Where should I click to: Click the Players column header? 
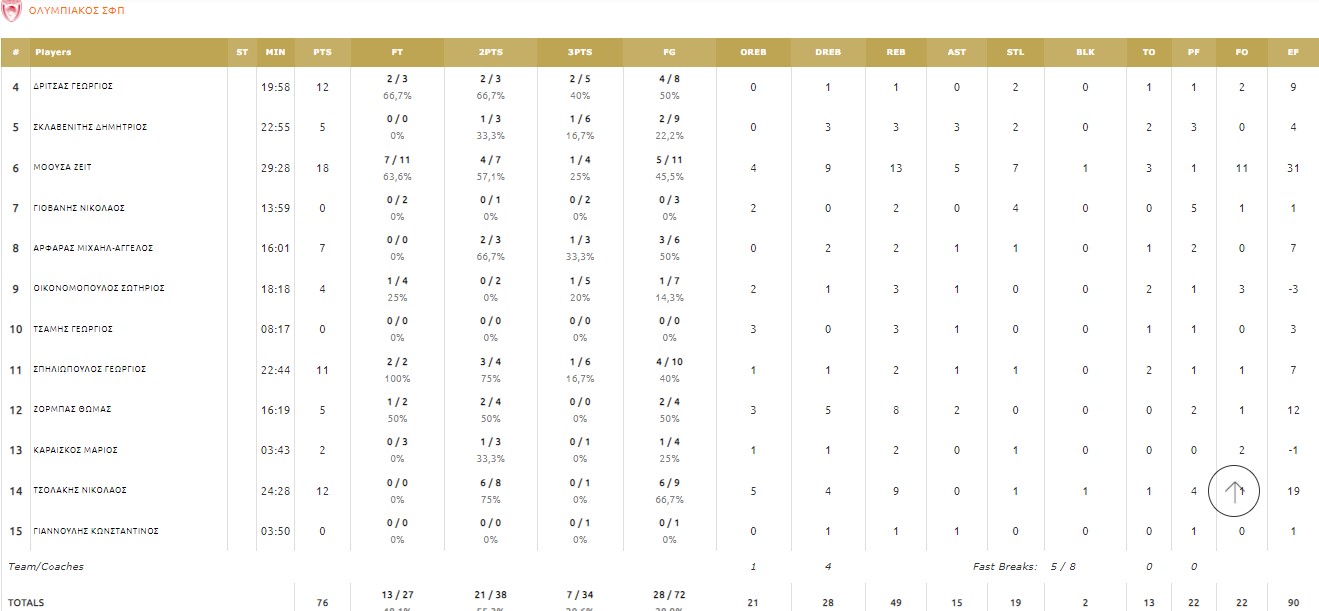click(x=53, y=52)
